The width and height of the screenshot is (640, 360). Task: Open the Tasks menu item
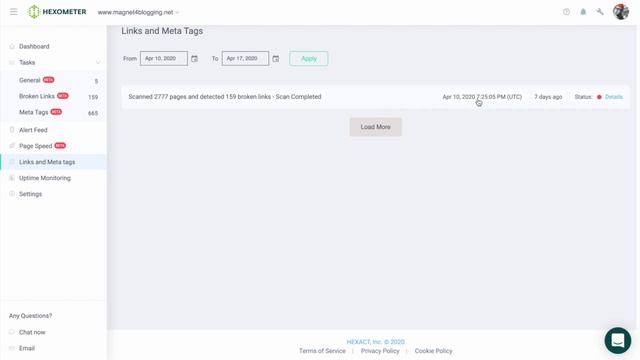click(x=27, y=62)
